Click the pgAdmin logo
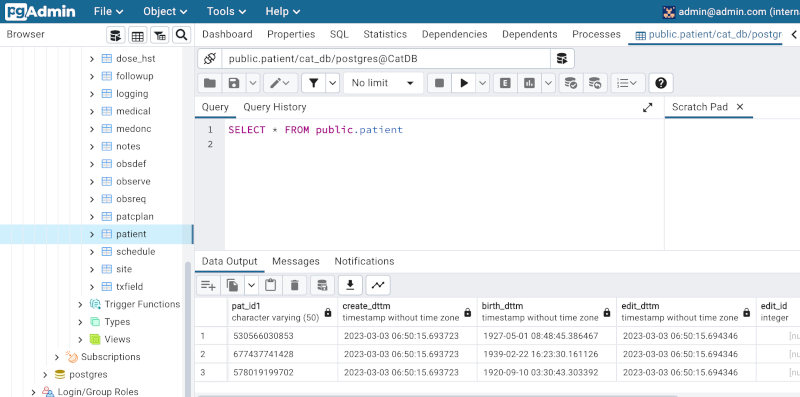 pyautogui.click(x=40, y=12)
